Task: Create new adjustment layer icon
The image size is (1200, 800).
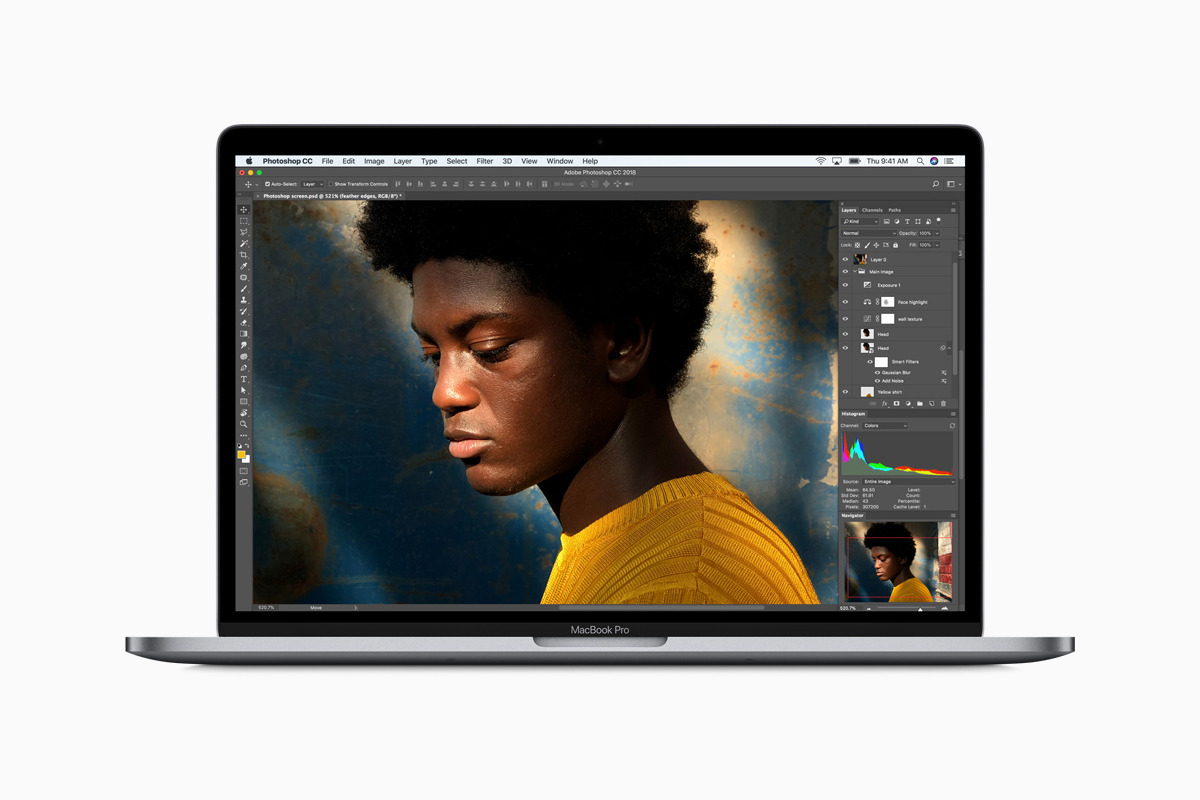Action: click(908, 404)
